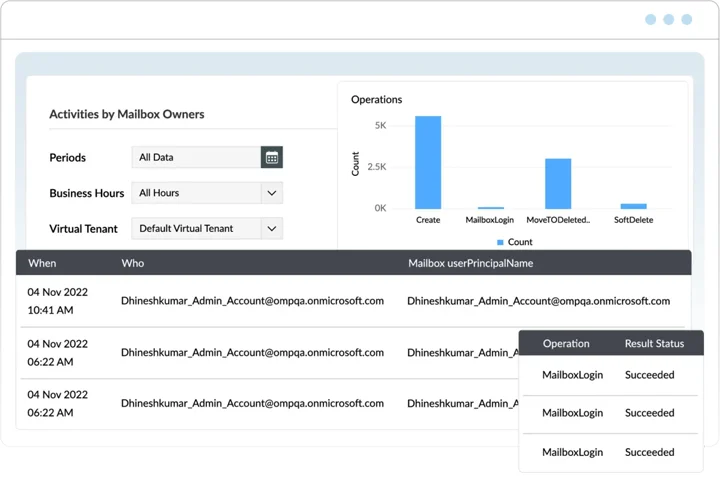Expand the Business Hours dropdown arrow
The width and height of the screenshot is (720, 494).
272,193
